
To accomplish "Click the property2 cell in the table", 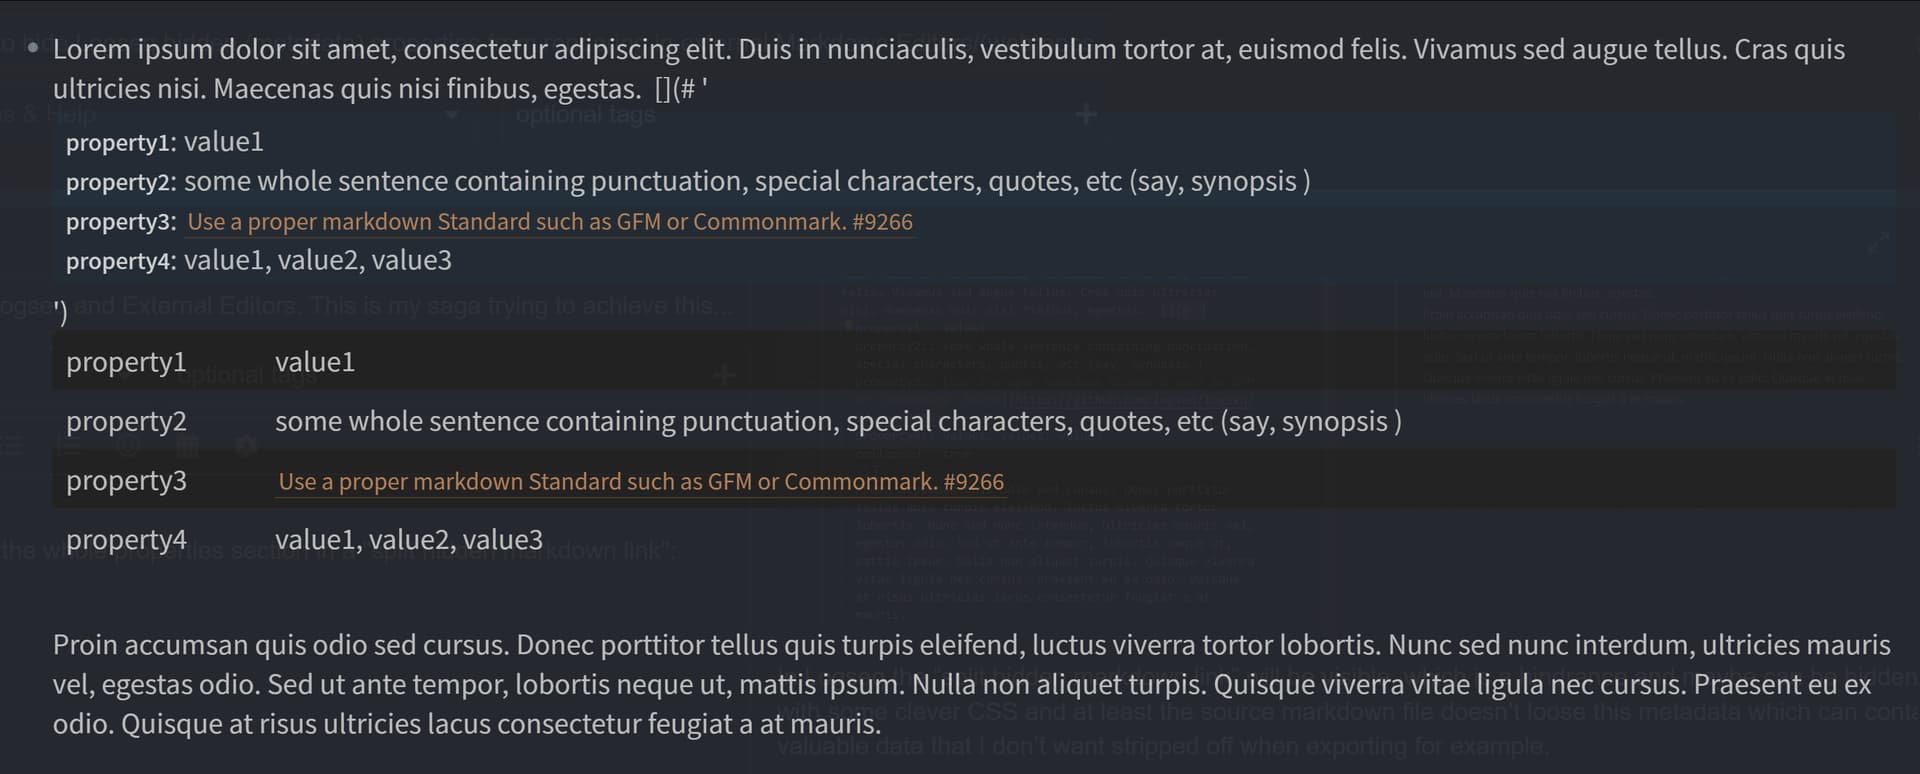I will 126,421.
